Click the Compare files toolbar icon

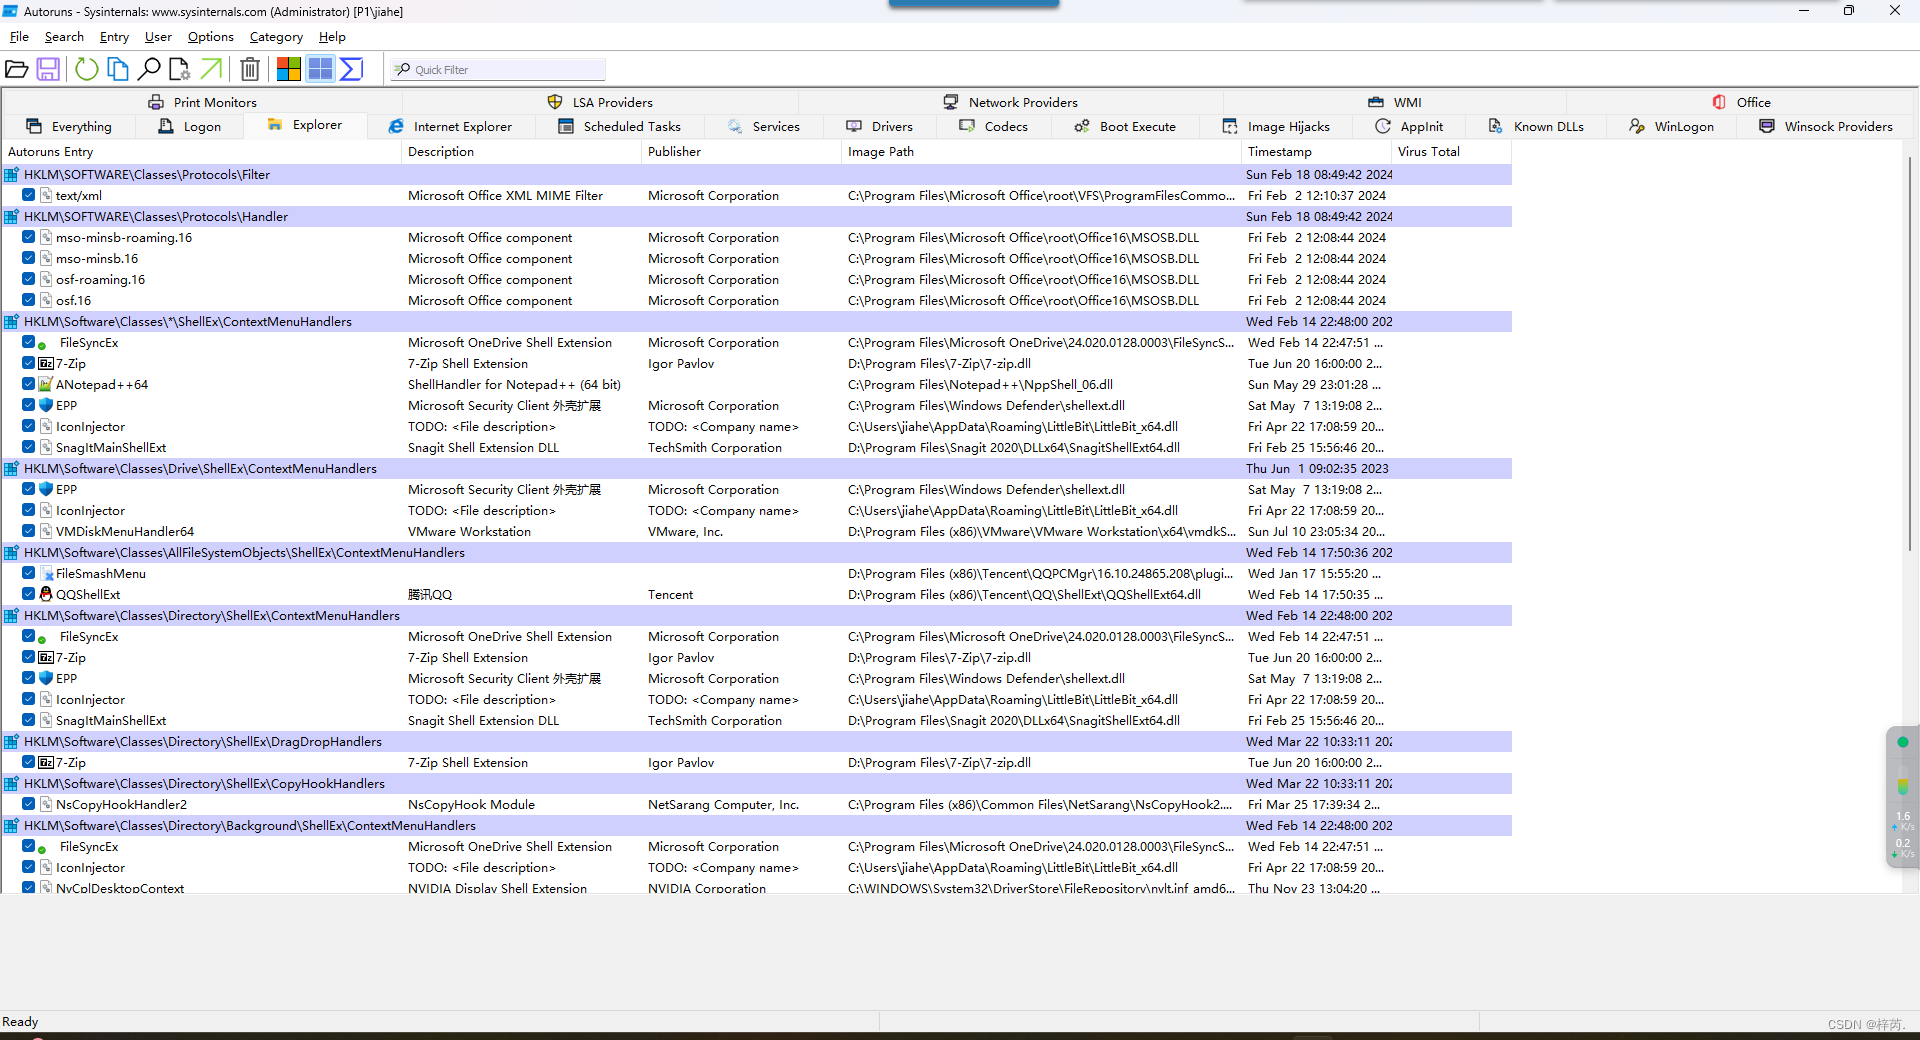[x=118, y=69]
